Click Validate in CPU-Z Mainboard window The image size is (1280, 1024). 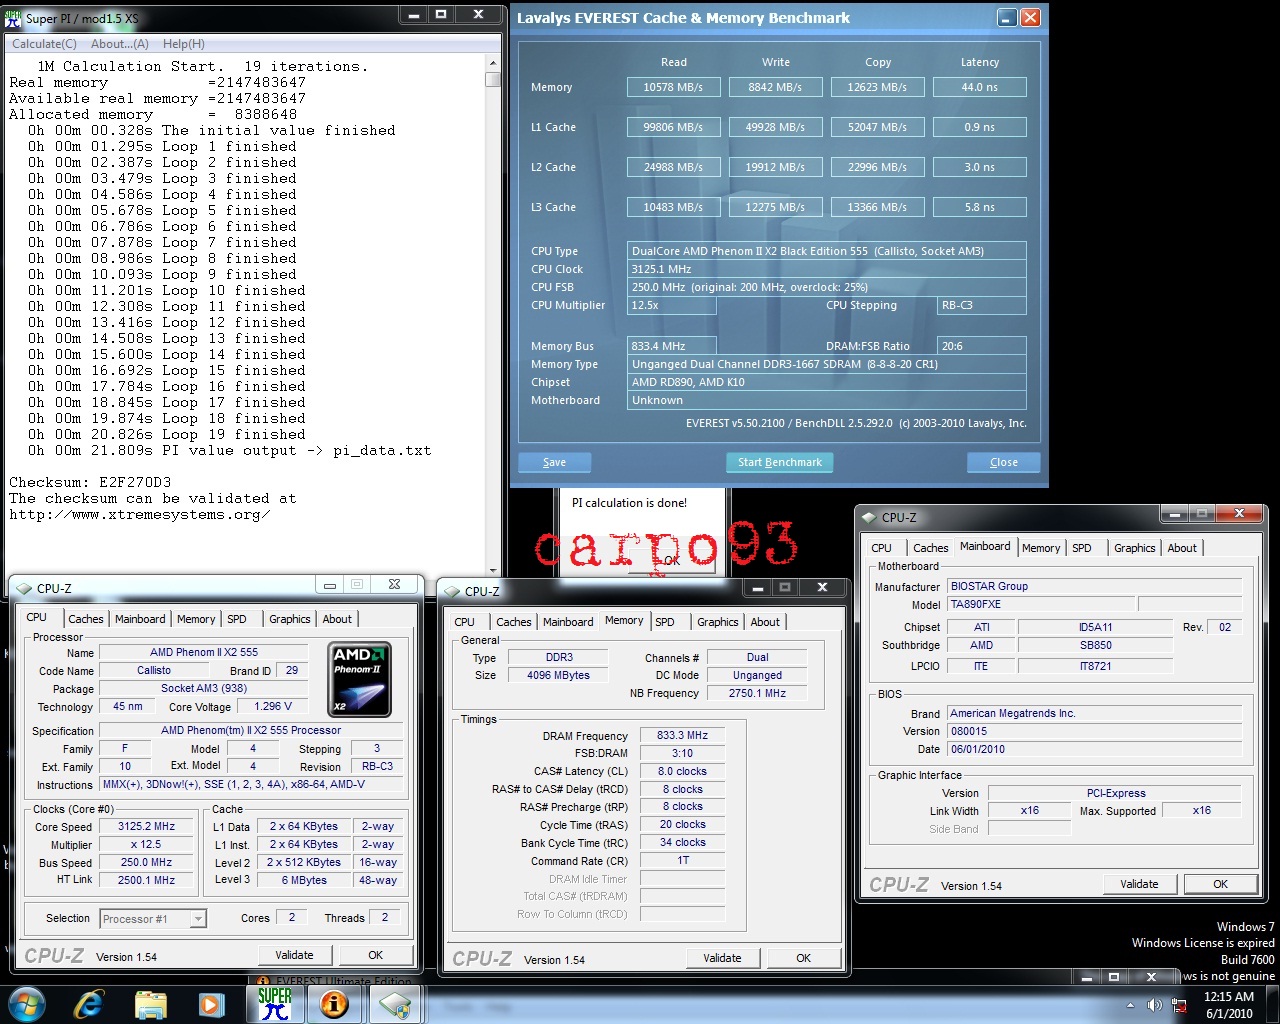(x=1139, y=884)
